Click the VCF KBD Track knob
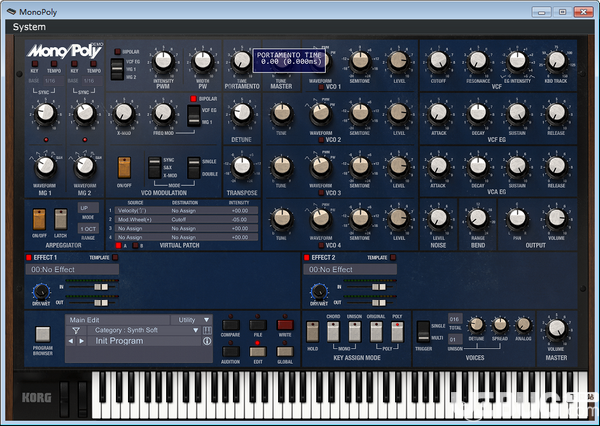600x426 pixels. point(556,61)
